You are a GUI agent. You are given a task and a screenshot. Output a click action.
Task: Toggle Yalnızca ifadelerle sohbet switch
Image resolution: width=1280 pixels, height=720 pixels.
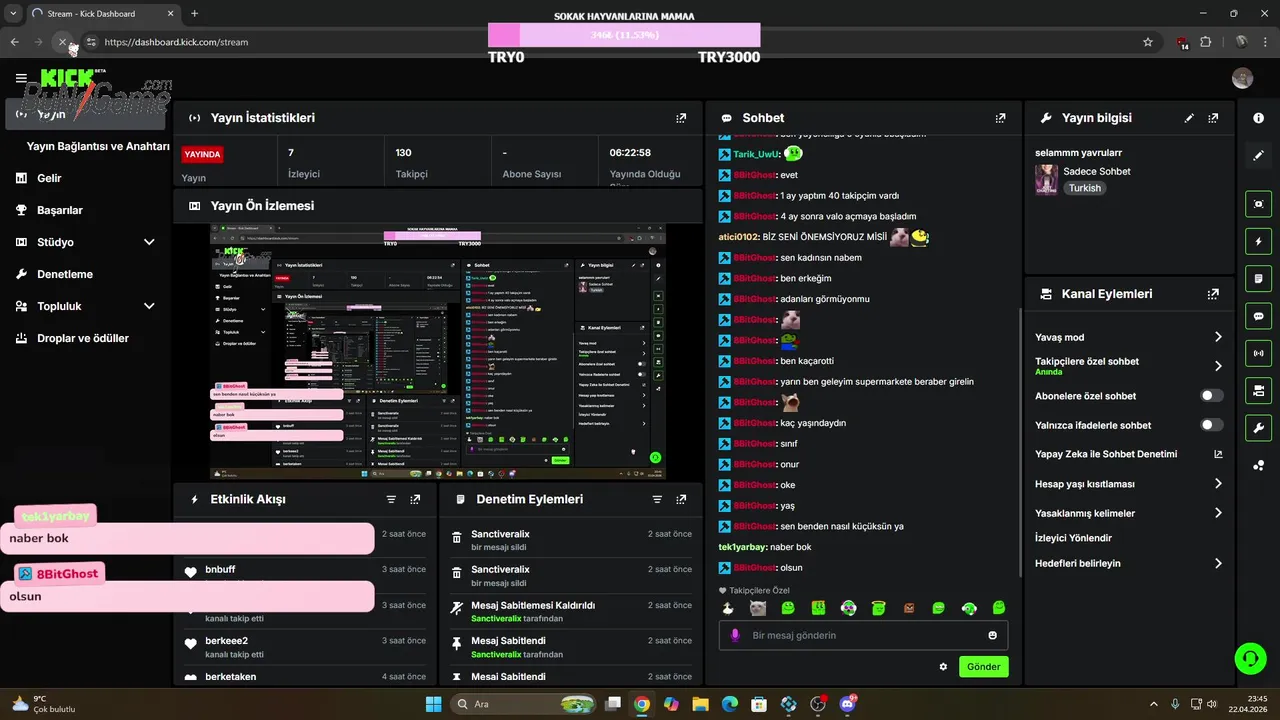click(x=1211, y=425)
